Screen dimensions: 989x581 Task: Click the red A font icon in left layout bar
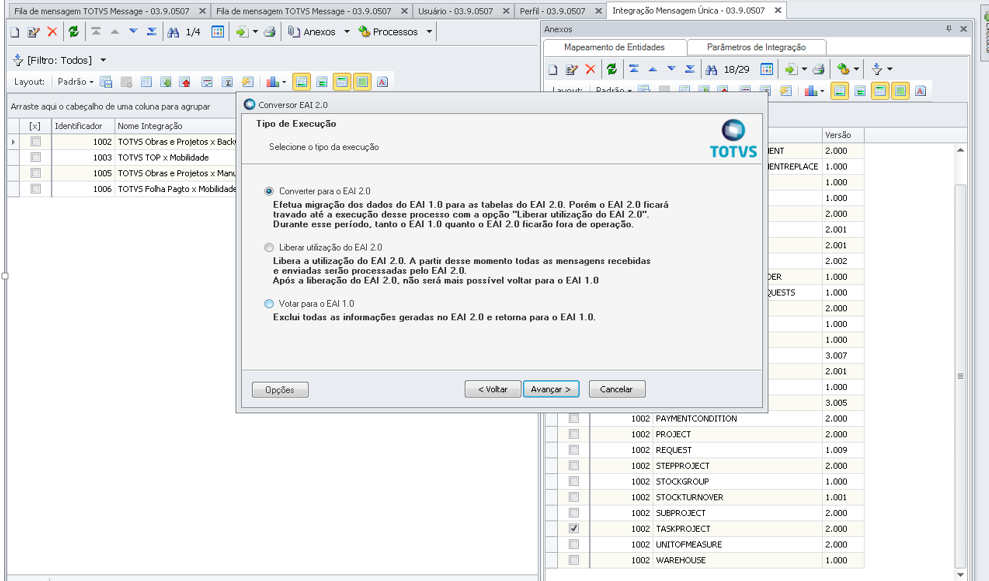[382, 82]
